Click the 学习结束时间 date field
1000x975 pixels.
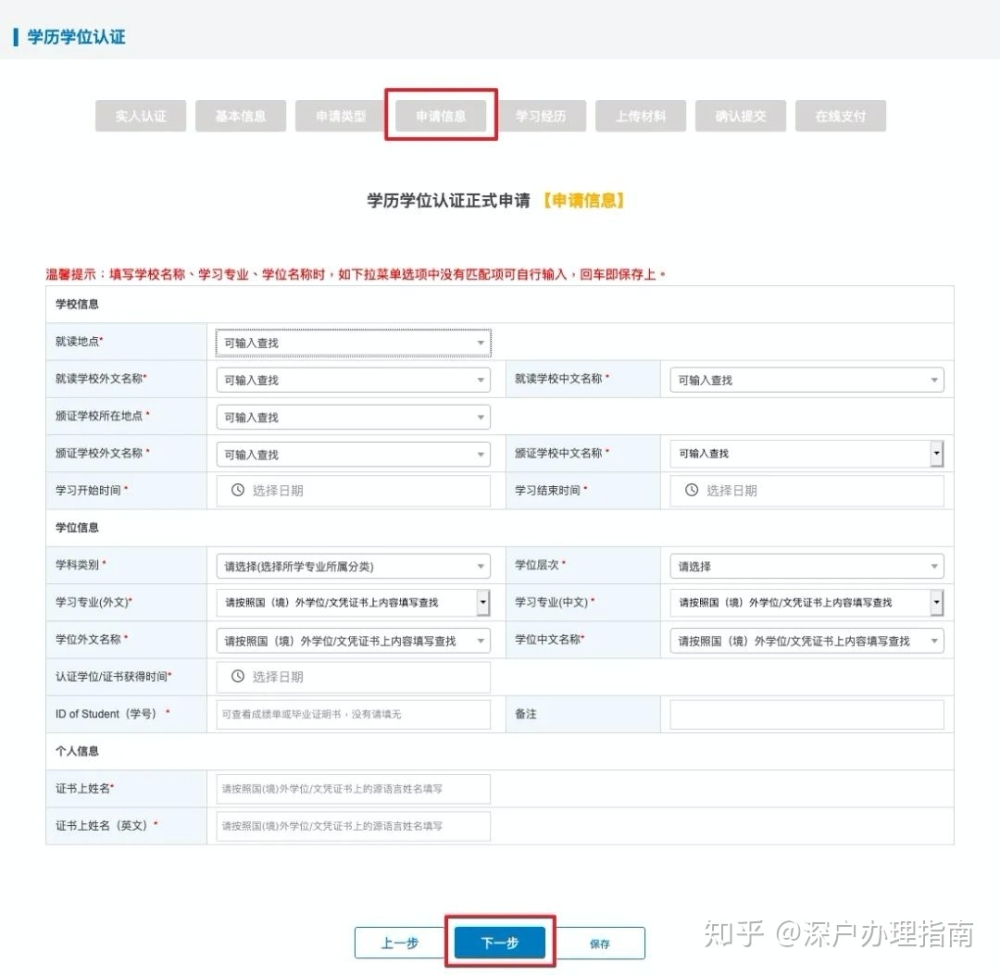807,490
